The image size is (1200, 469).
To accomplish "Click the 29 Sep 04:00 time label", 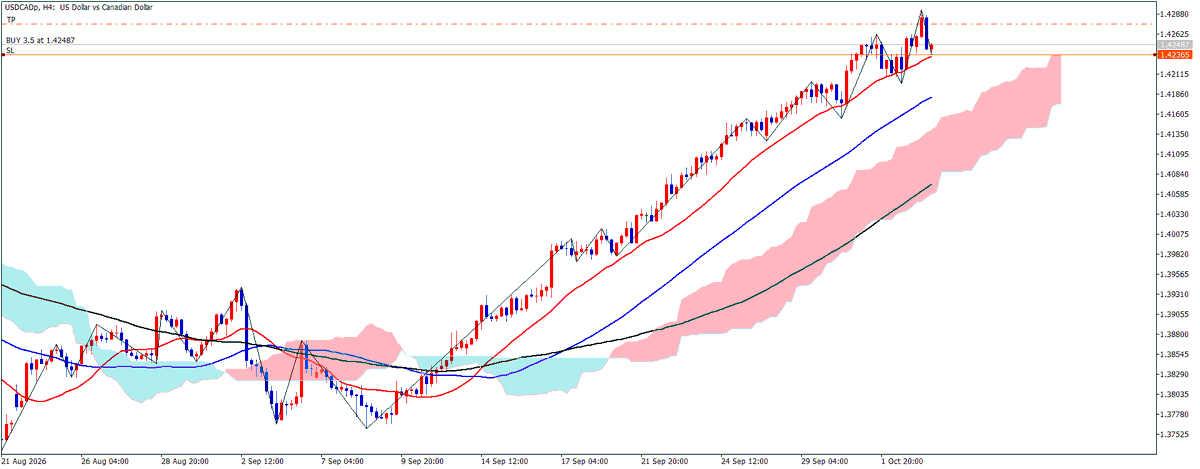I will pyautogui.click(x=825, y=462).
